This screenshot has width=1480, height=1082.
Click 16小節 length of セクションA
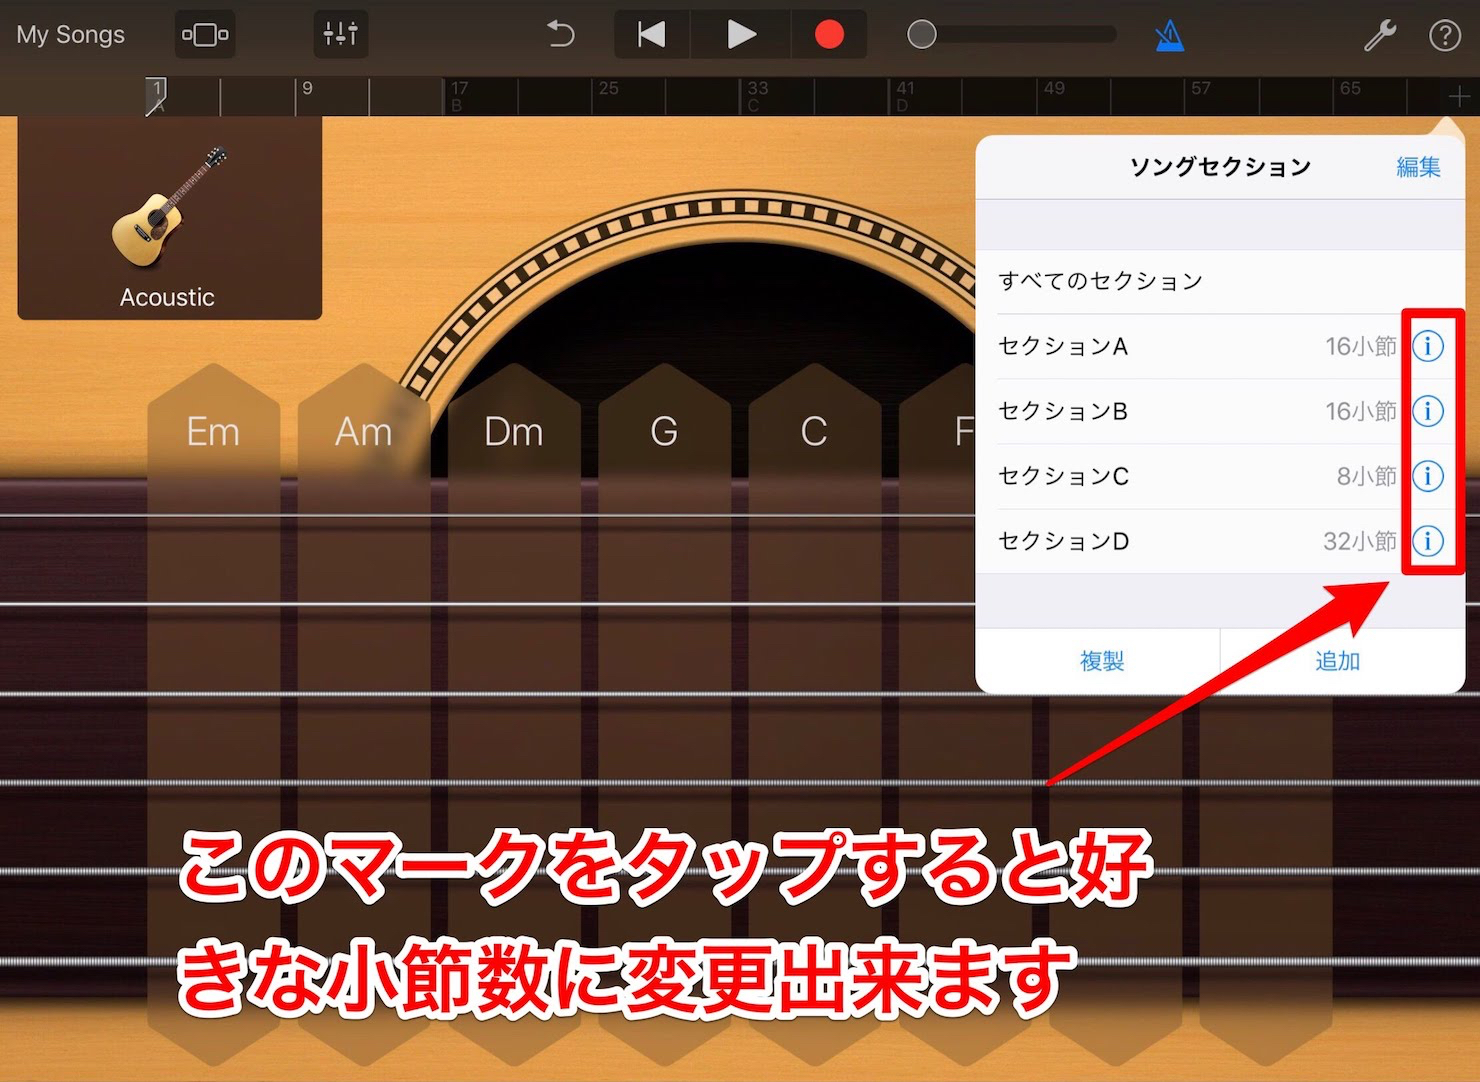[x=1360, y=346]
